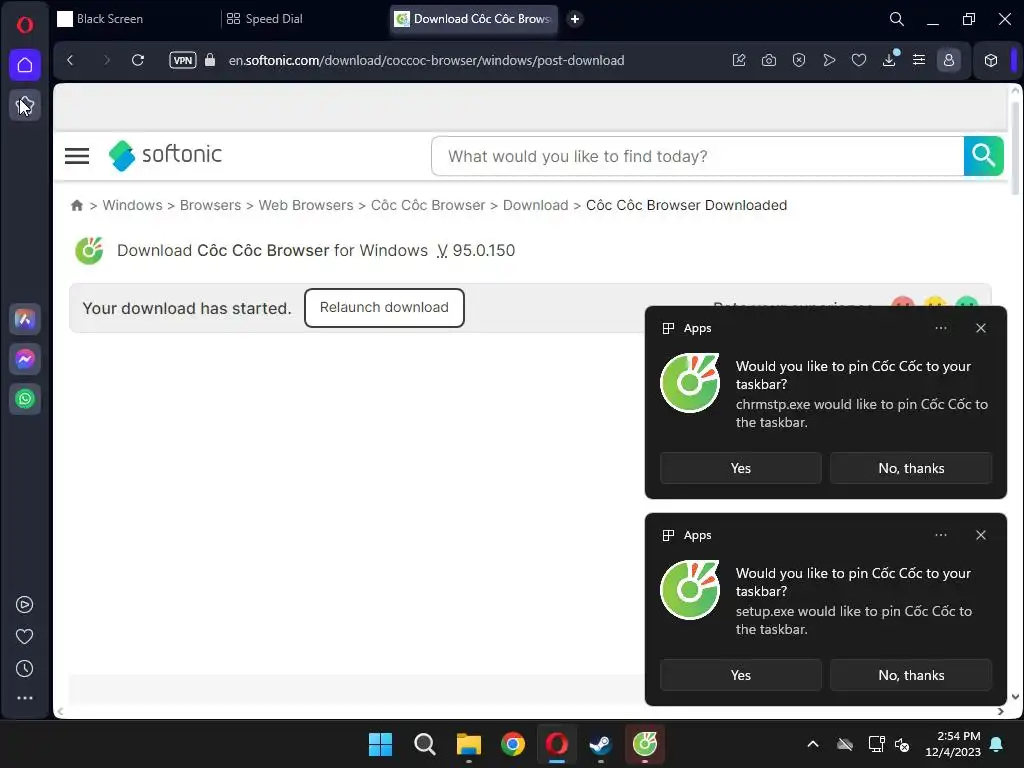This screenshot has width=1024, height=768.
Task: Open chrmstp.exe notification options menu
Action: point(941,328)
